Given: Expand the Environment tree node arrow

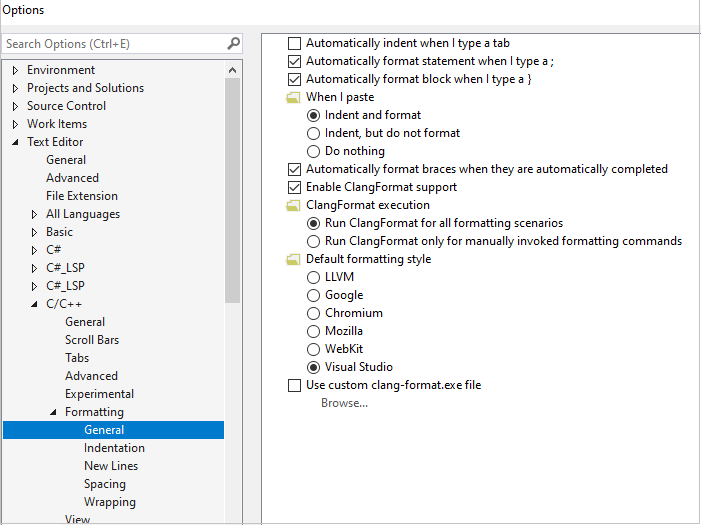Looking at the screenshot, I should tap(15, 70).
